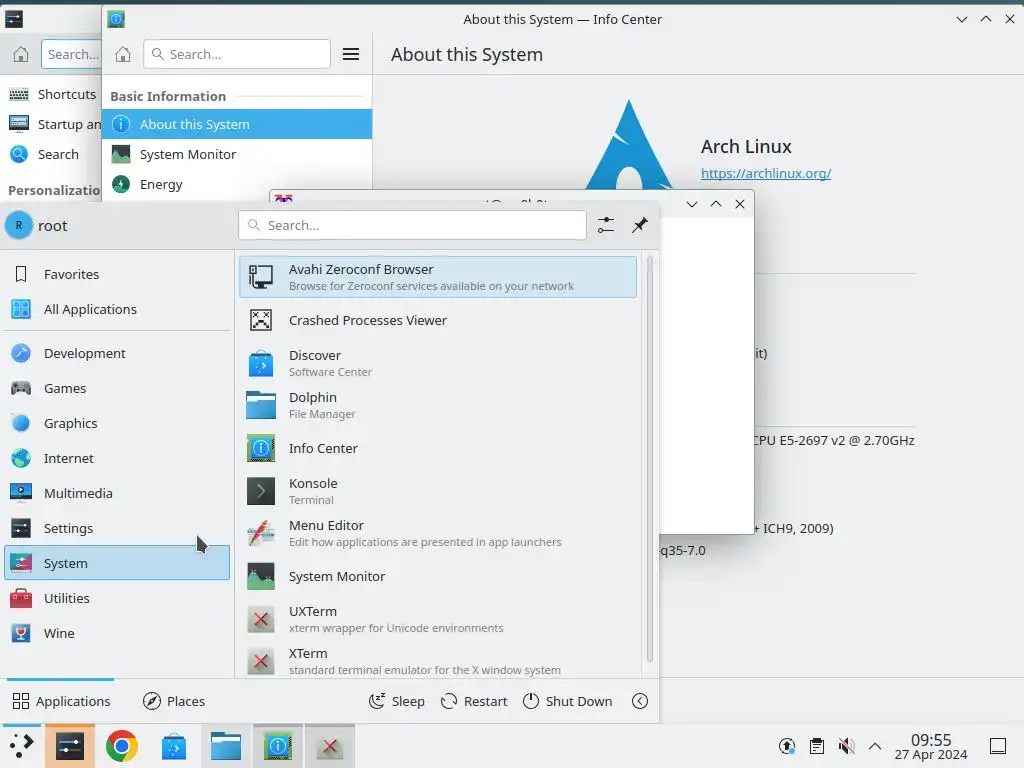Start UXTerm from the launcher
Viewport: 1024px width, 768px height.
click(438, 619)
